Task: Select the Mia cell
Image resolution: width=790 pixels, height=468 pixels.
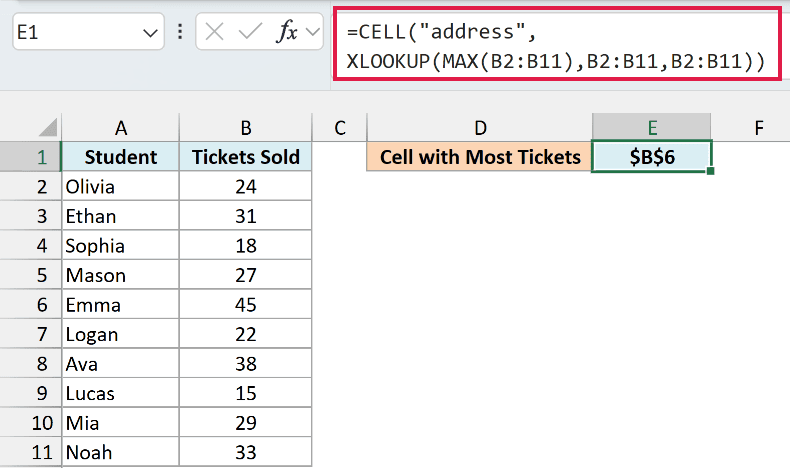Action: click(120, 423)
